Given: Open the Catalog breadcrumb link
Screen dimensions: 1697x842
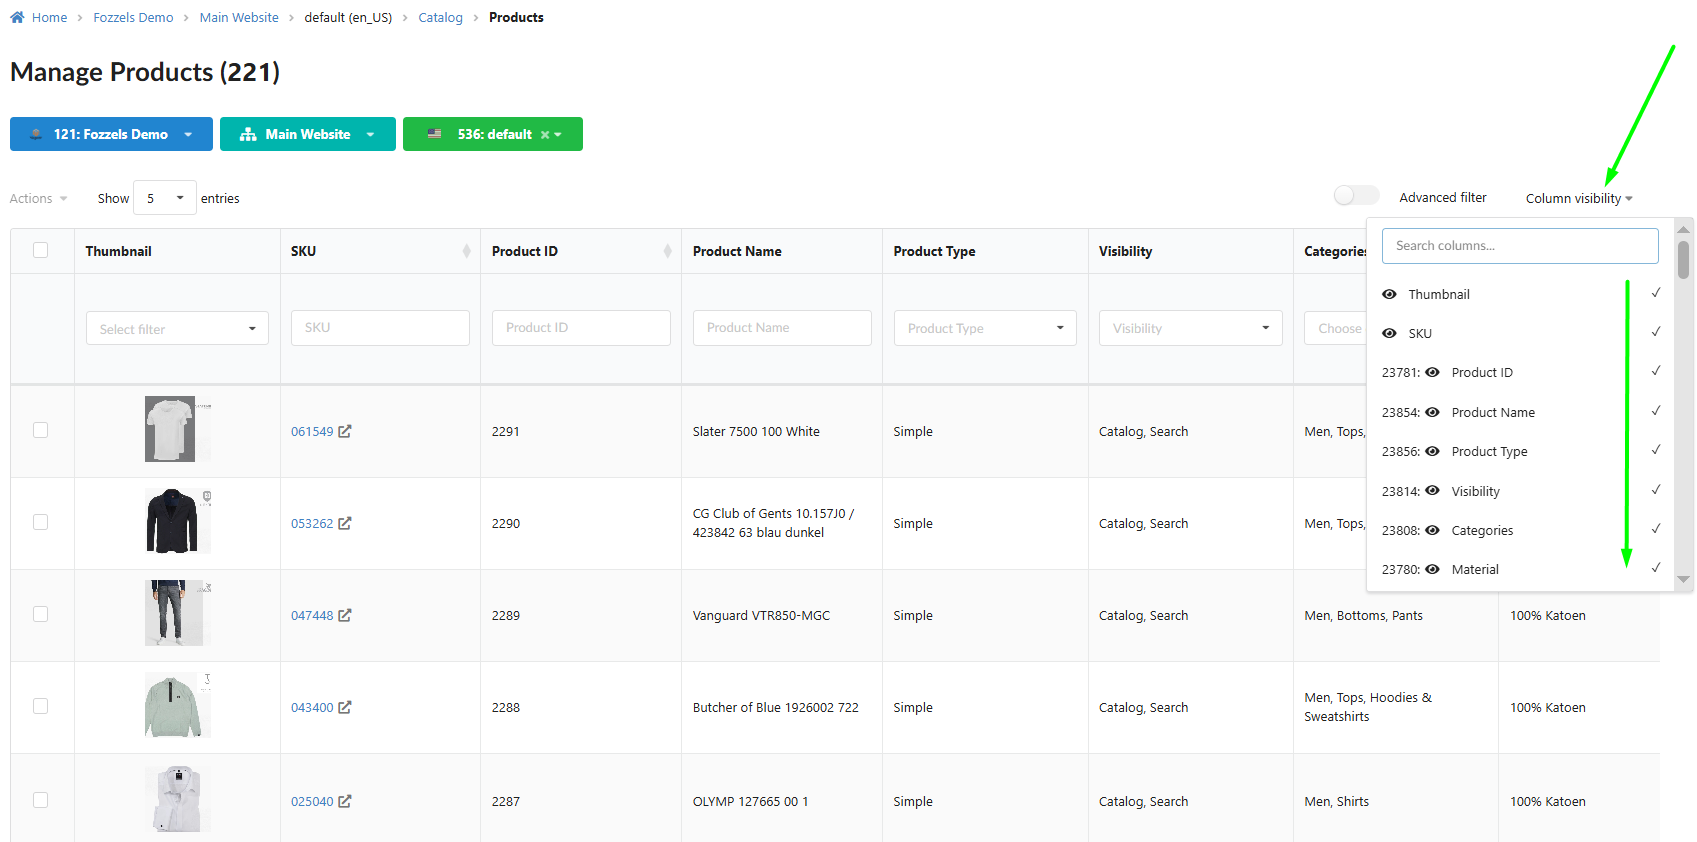Looking at the screenshot, I should click(x=440, y=17).
